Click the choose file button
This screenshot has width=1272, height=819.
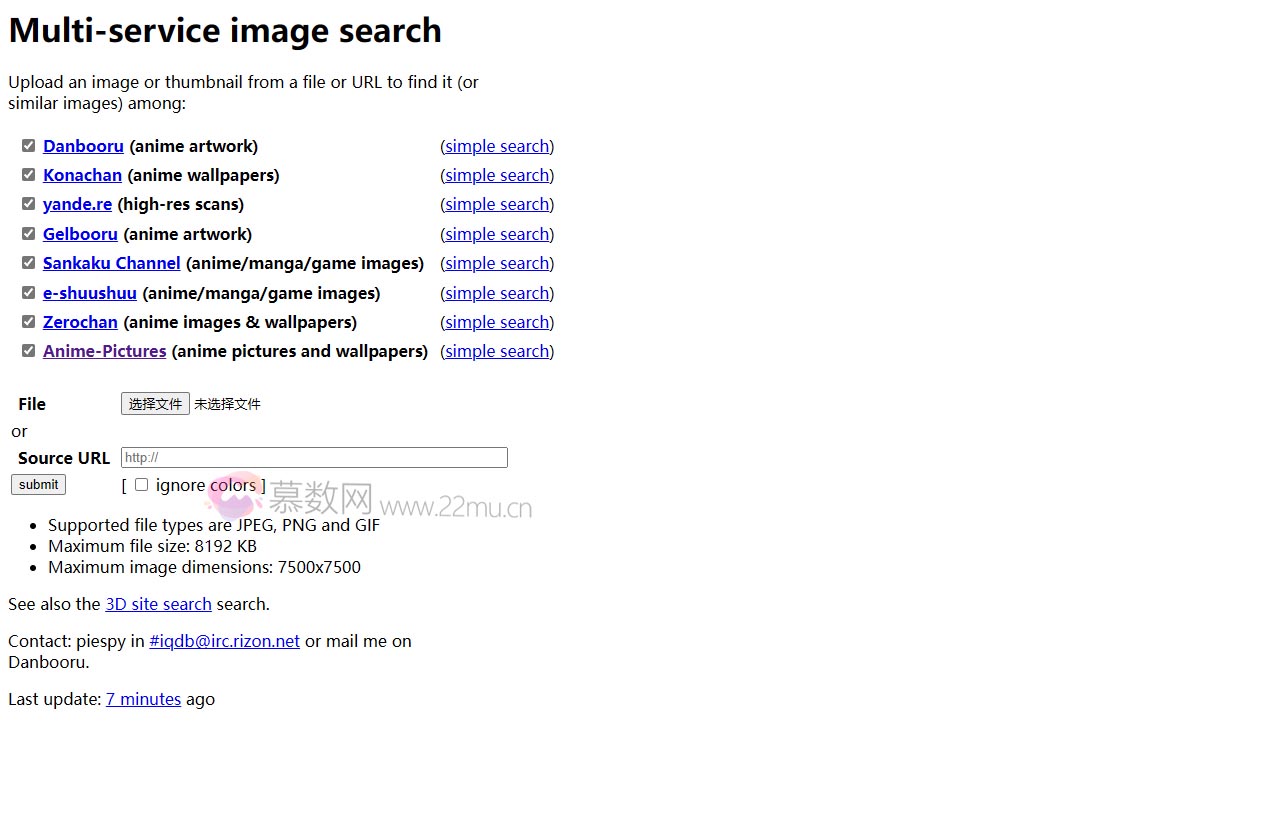(x=155, y=404)
